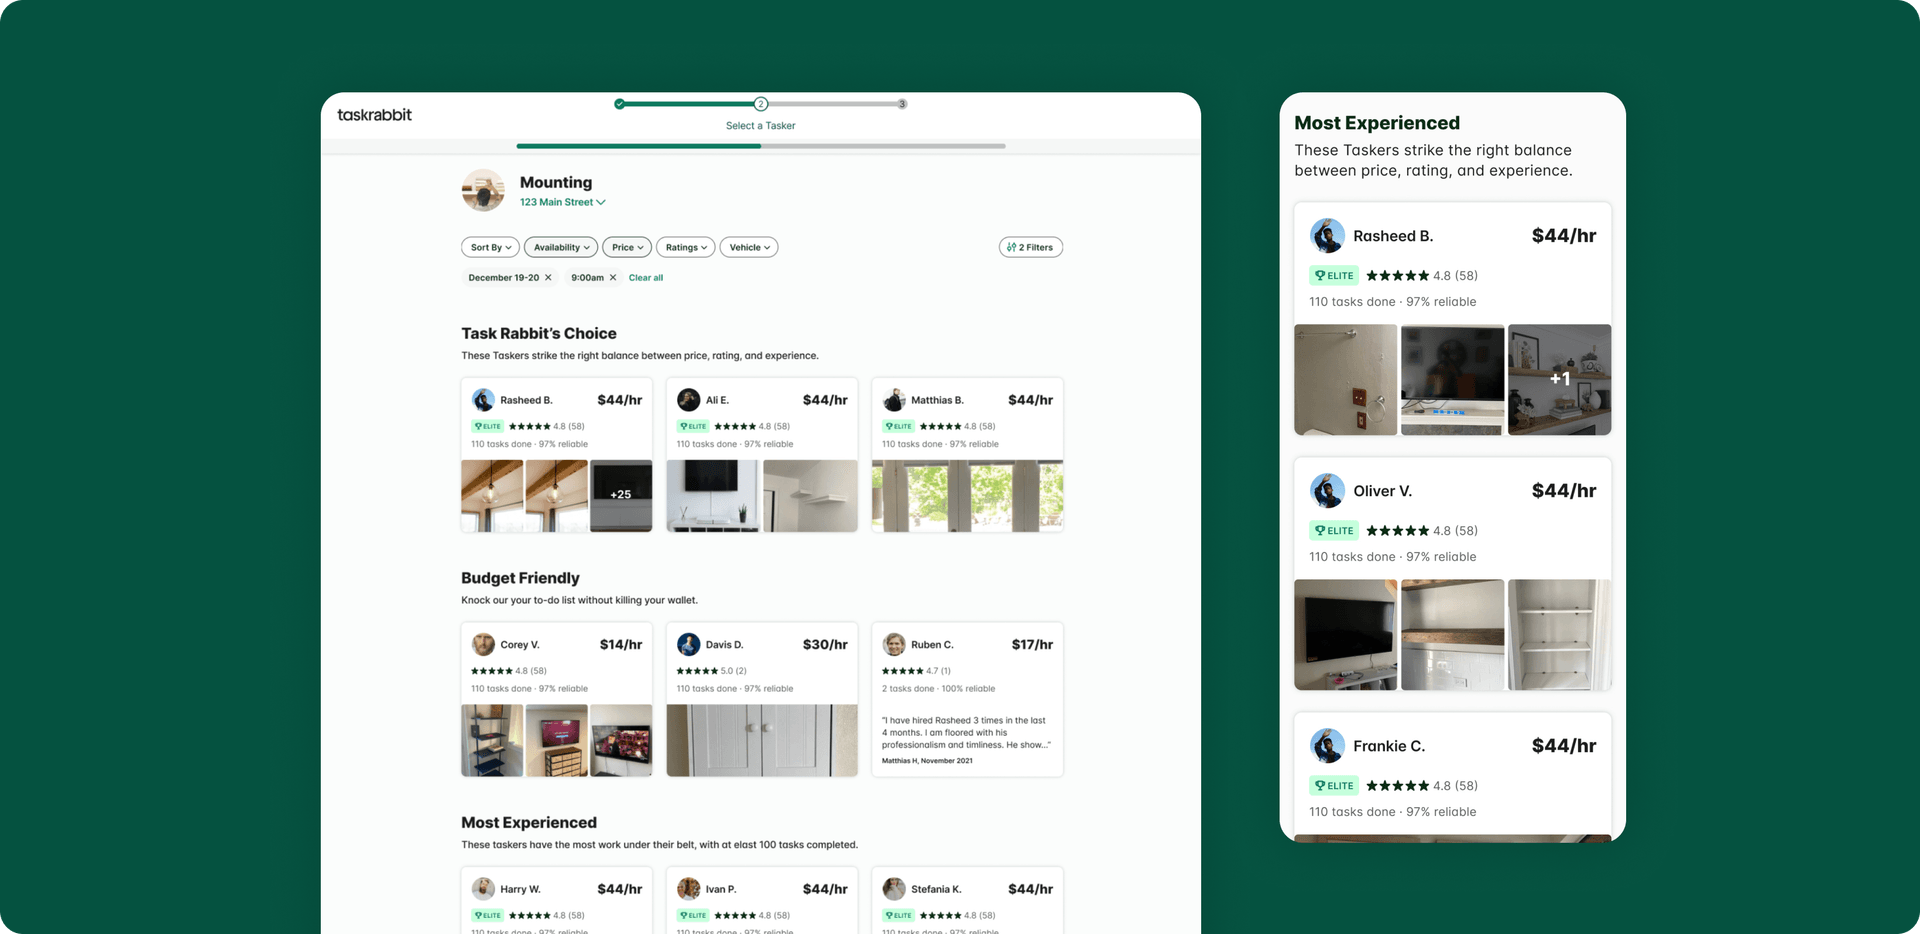Expand the Ratings filter dropdown
1920x934 pixels.
point(685,248)
